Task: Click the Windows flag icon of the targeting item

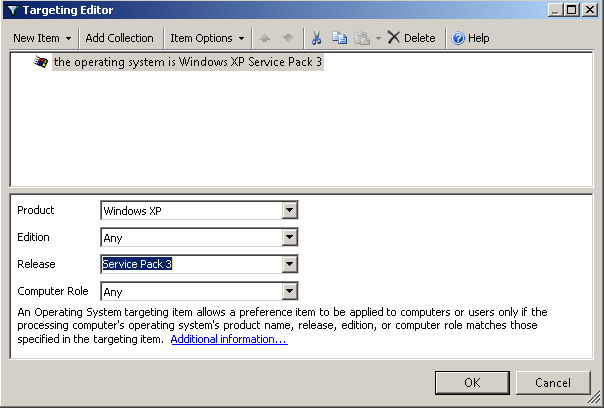Action: 40,62
